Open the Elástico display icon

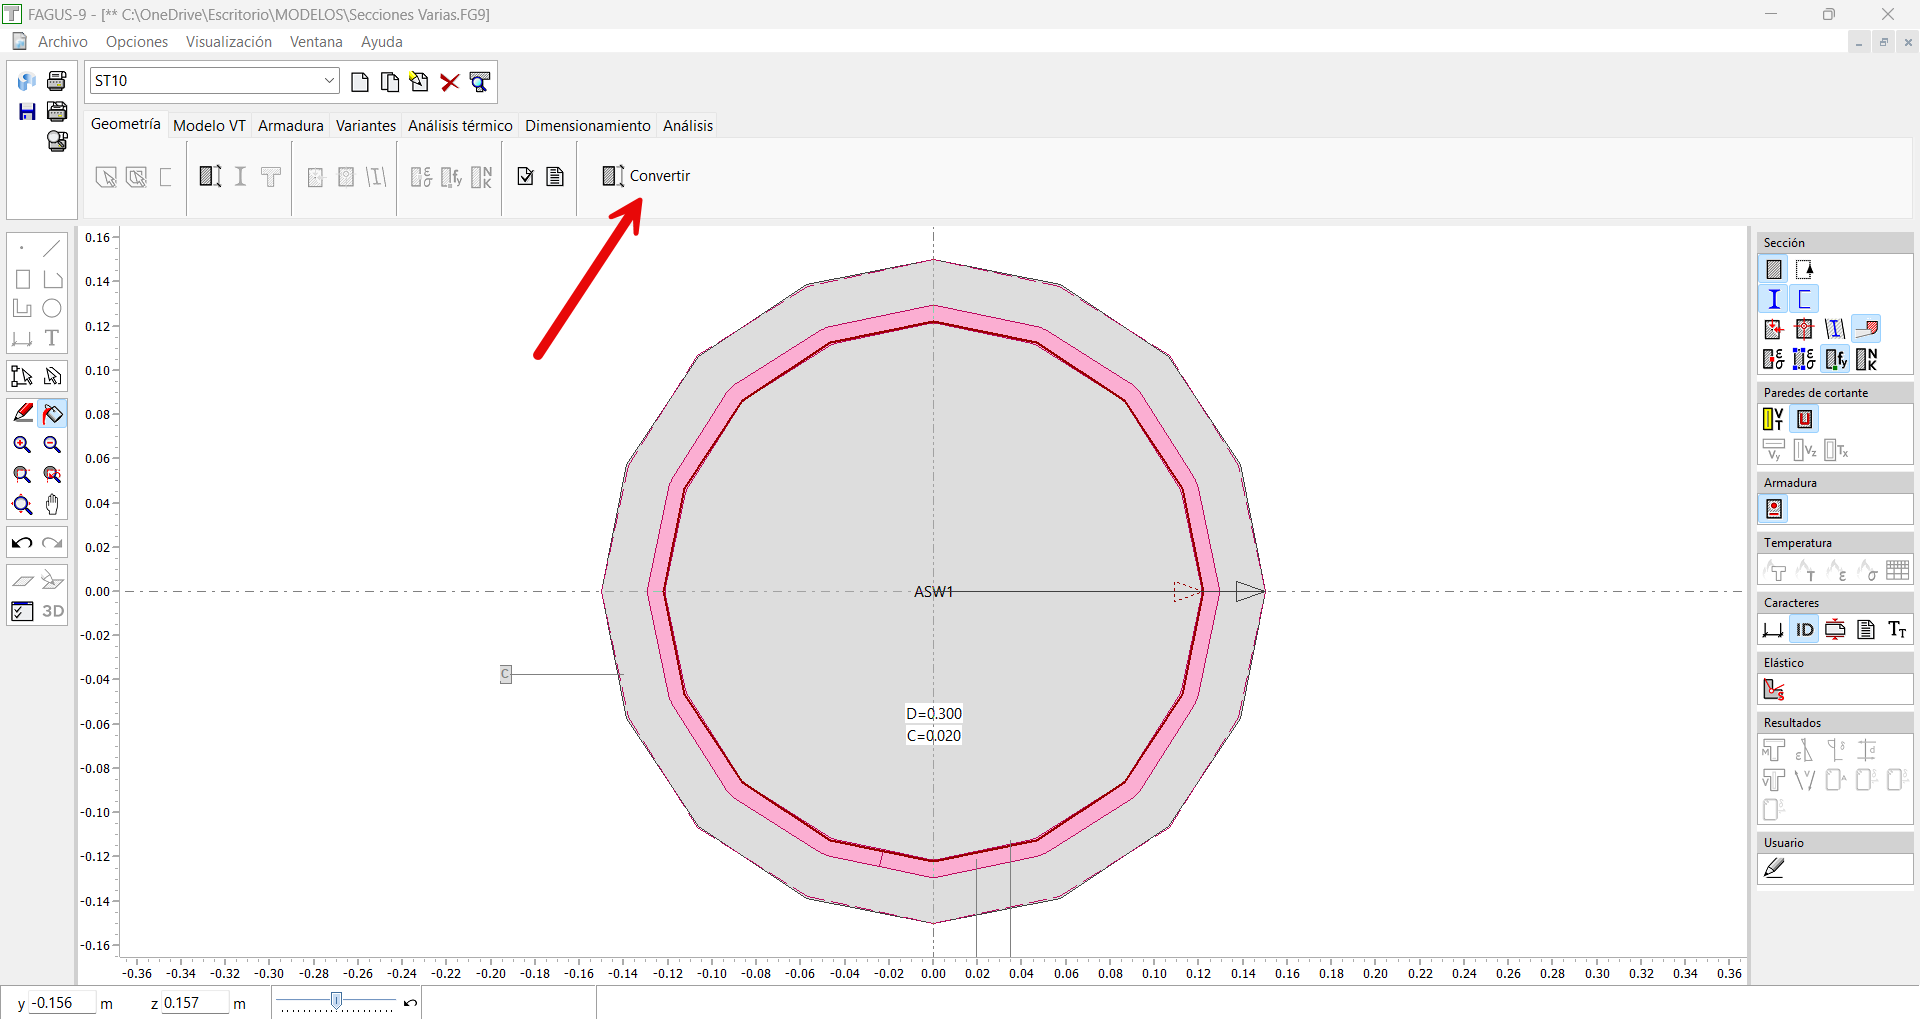coord(1774,689)
